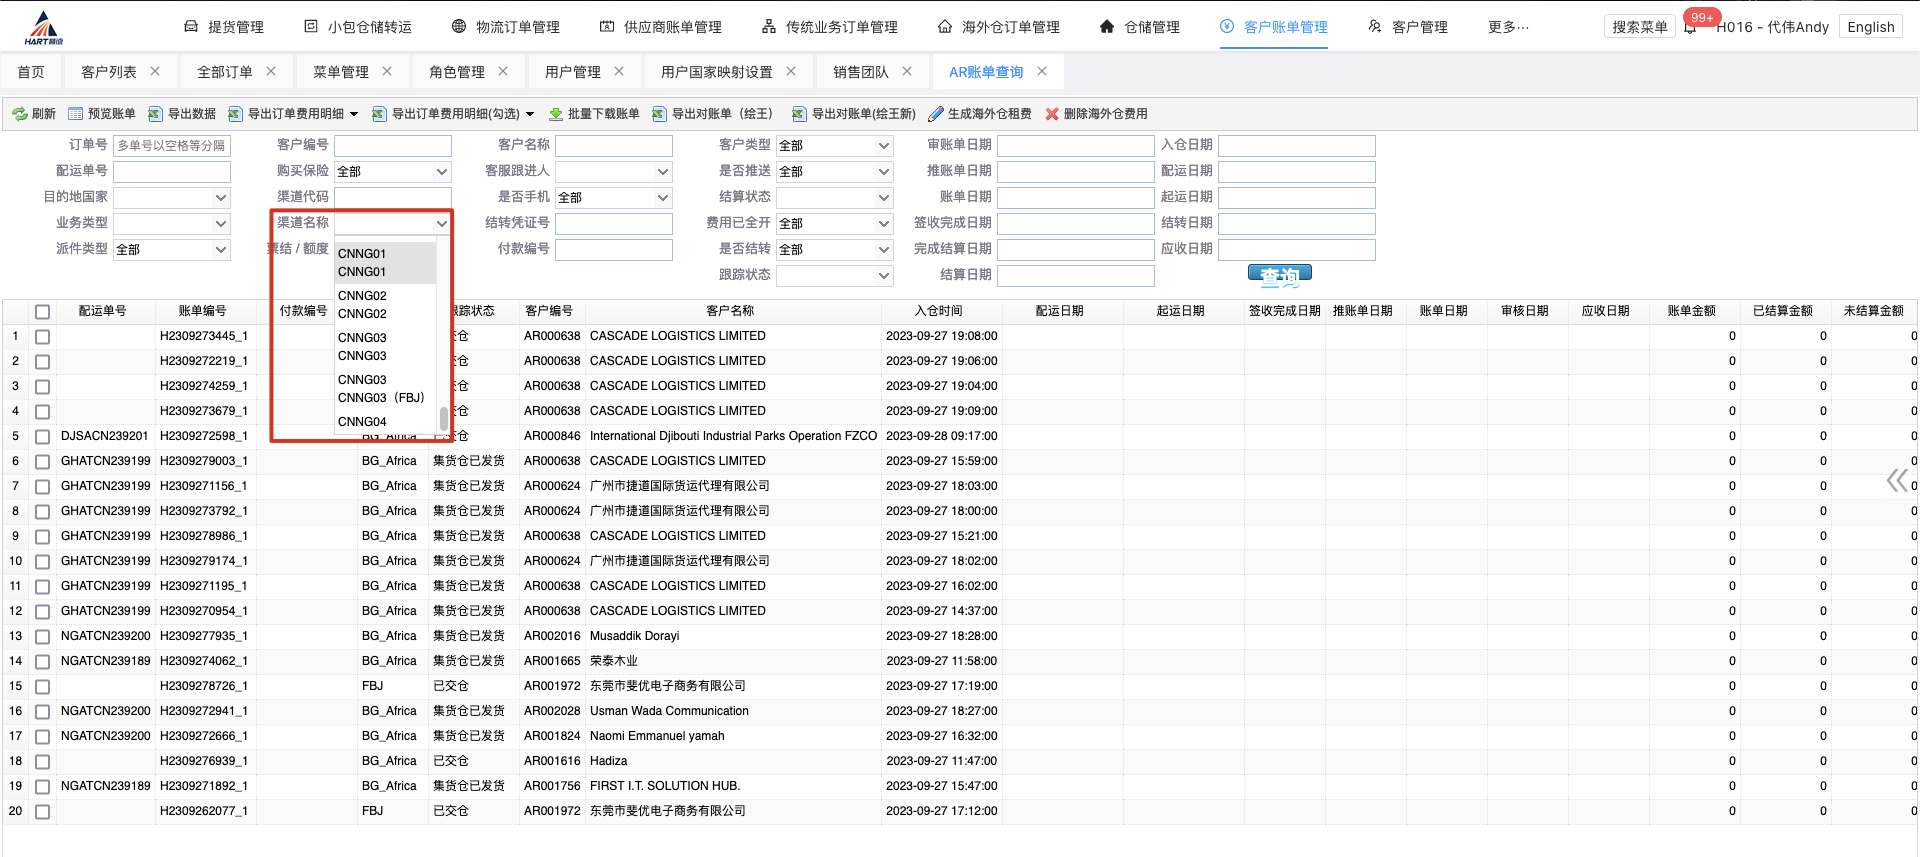Click the 刷新 refresh icon

point(19,114)
